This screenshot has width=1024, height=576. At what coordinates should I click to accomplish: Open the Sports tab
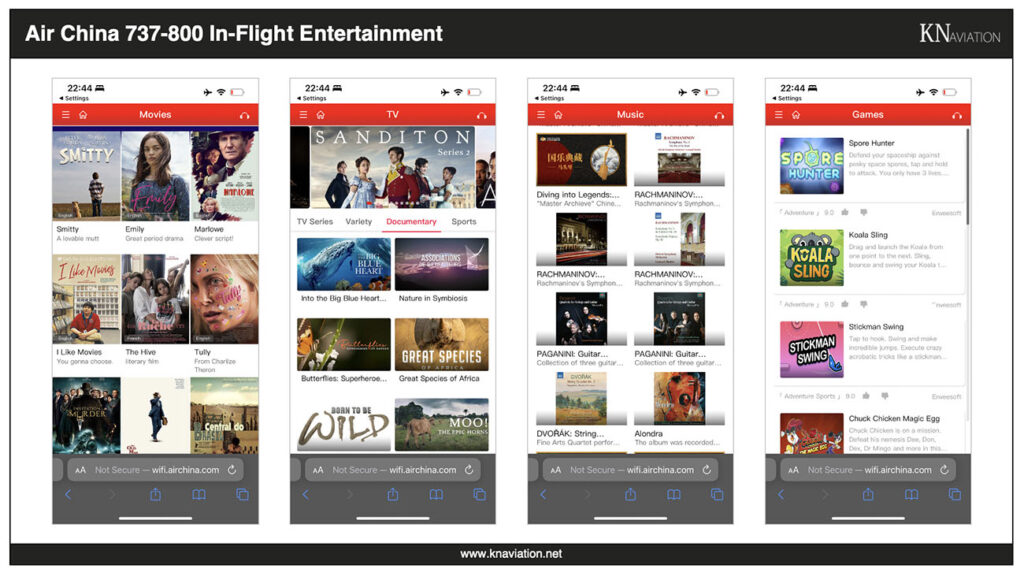pyautogui.click(x=464, y=222)
